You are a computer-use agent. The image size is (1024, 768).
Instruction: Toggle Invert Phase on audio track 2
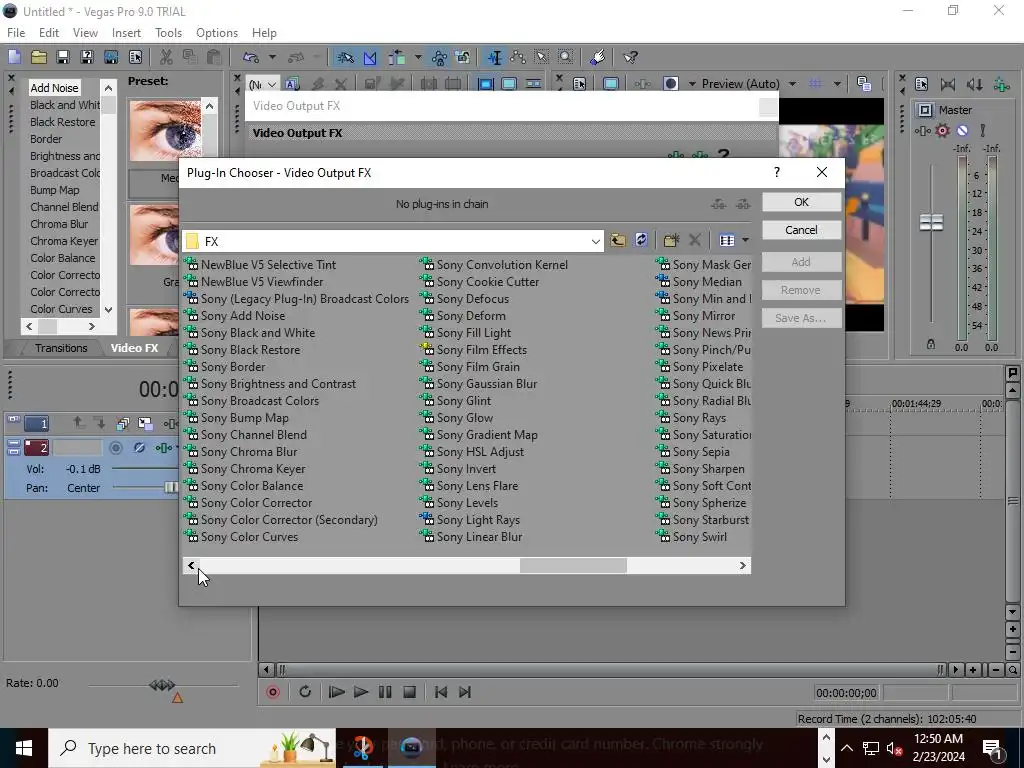tap(139, 447)
